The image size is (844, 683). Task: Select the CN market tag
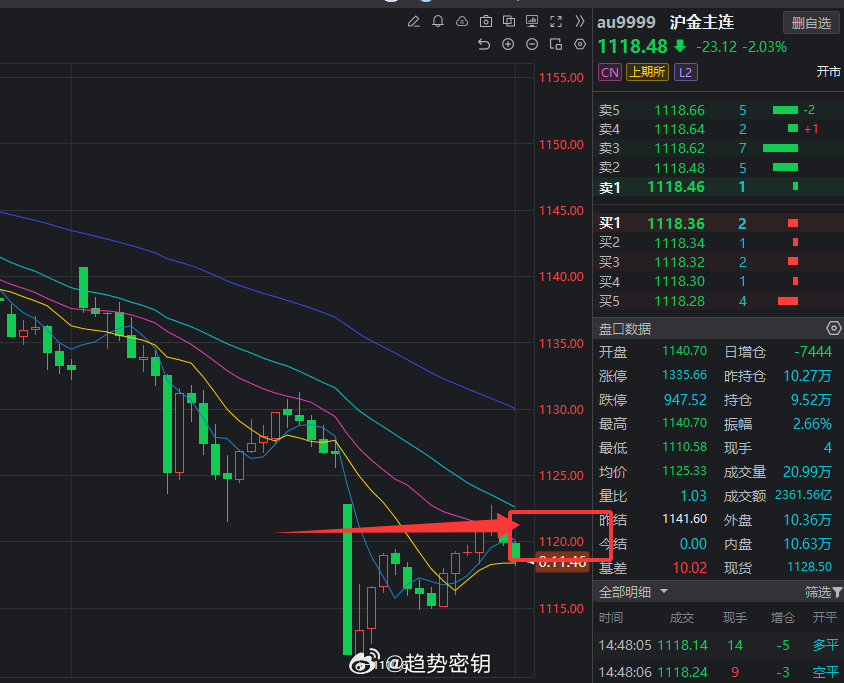[x=609, y=72]
